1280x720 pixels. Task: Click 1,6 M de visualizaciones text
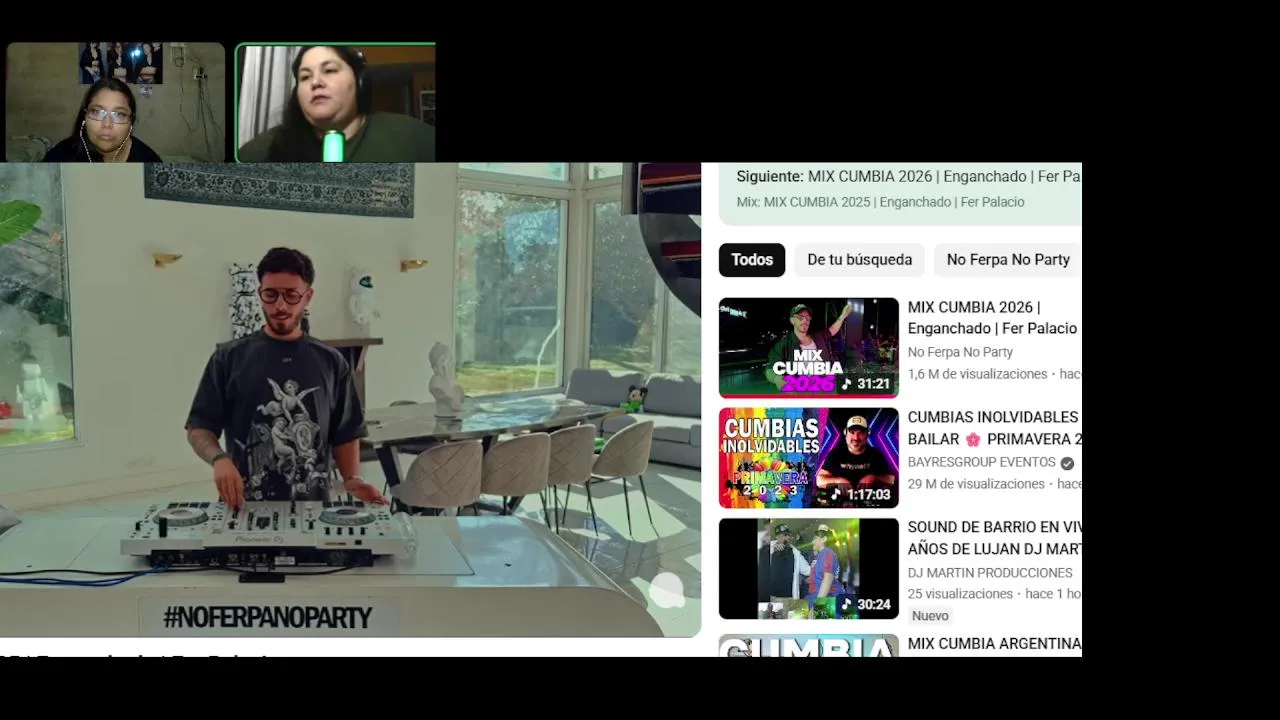977,374
